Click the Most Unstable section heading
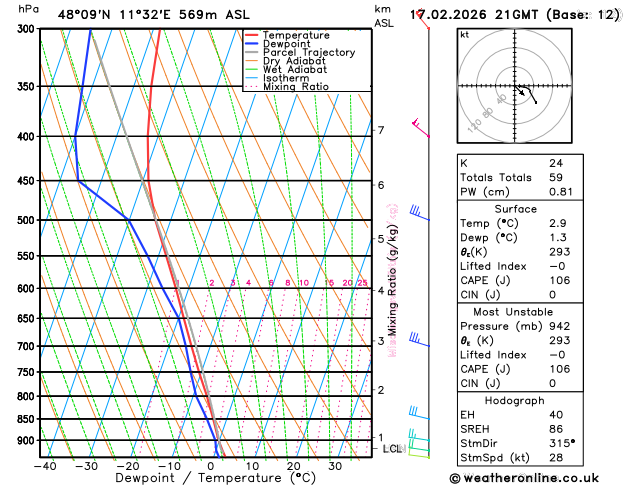Image resolution: width=629 pixels, height=486 pixels. (513, 312)
